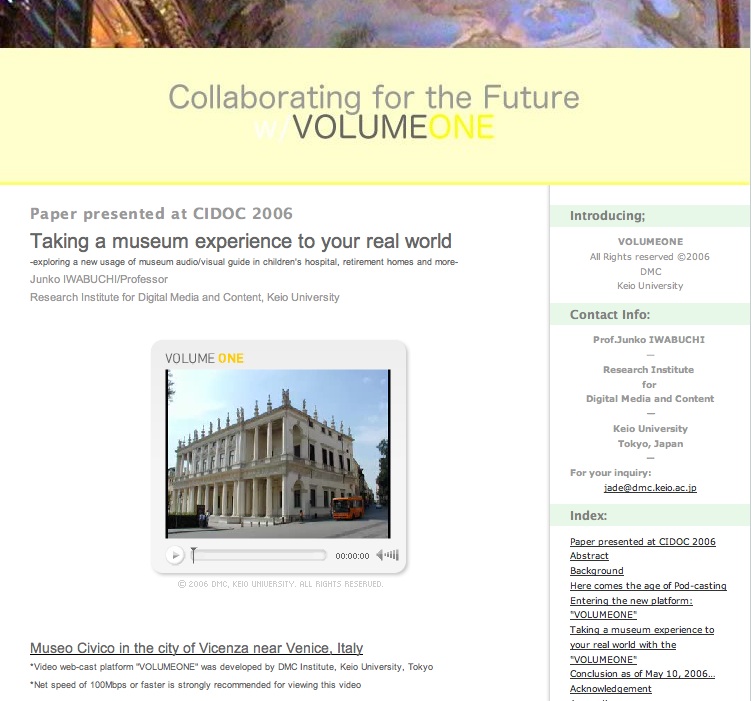Go to the Acknowledgement index link
751x701 pixels.
click(611, 689)
